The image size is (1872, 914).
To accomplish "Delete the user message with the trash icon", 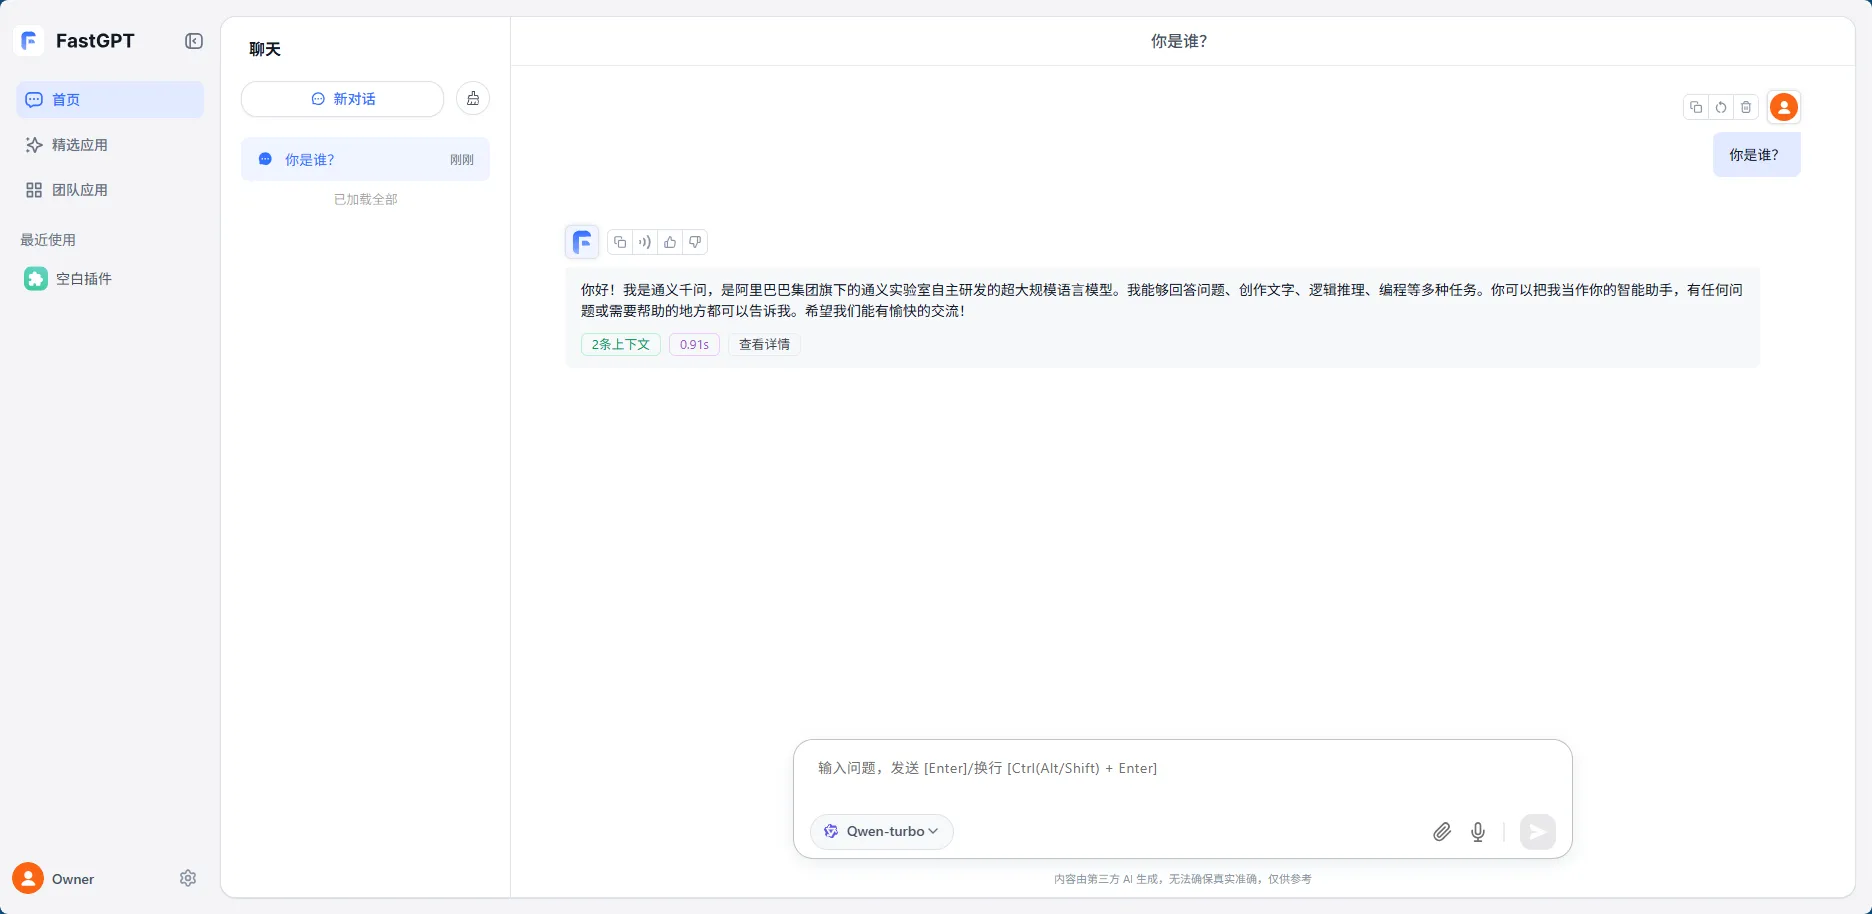I will click(x=1746, y=107).
